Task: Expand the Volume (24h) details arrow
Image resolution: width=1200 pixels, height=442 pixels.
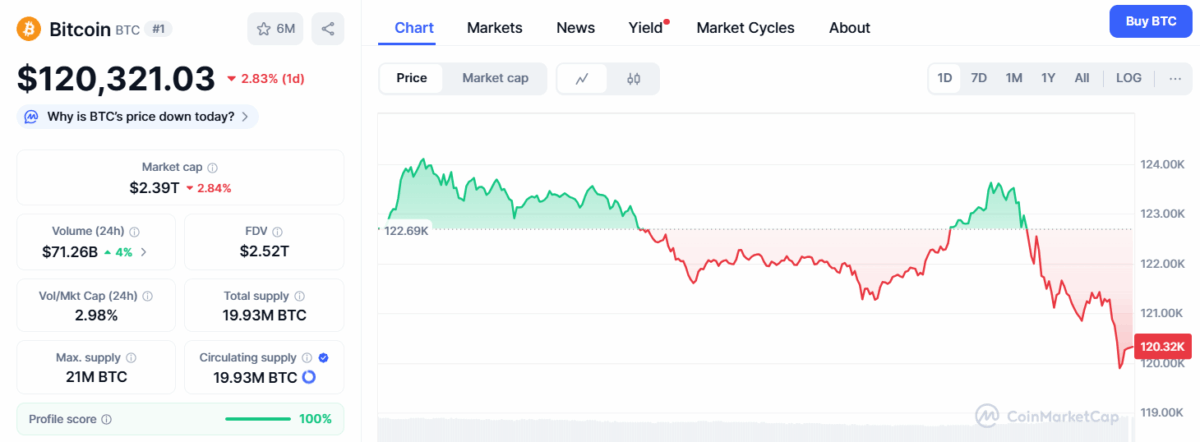Action: point(144,252)
